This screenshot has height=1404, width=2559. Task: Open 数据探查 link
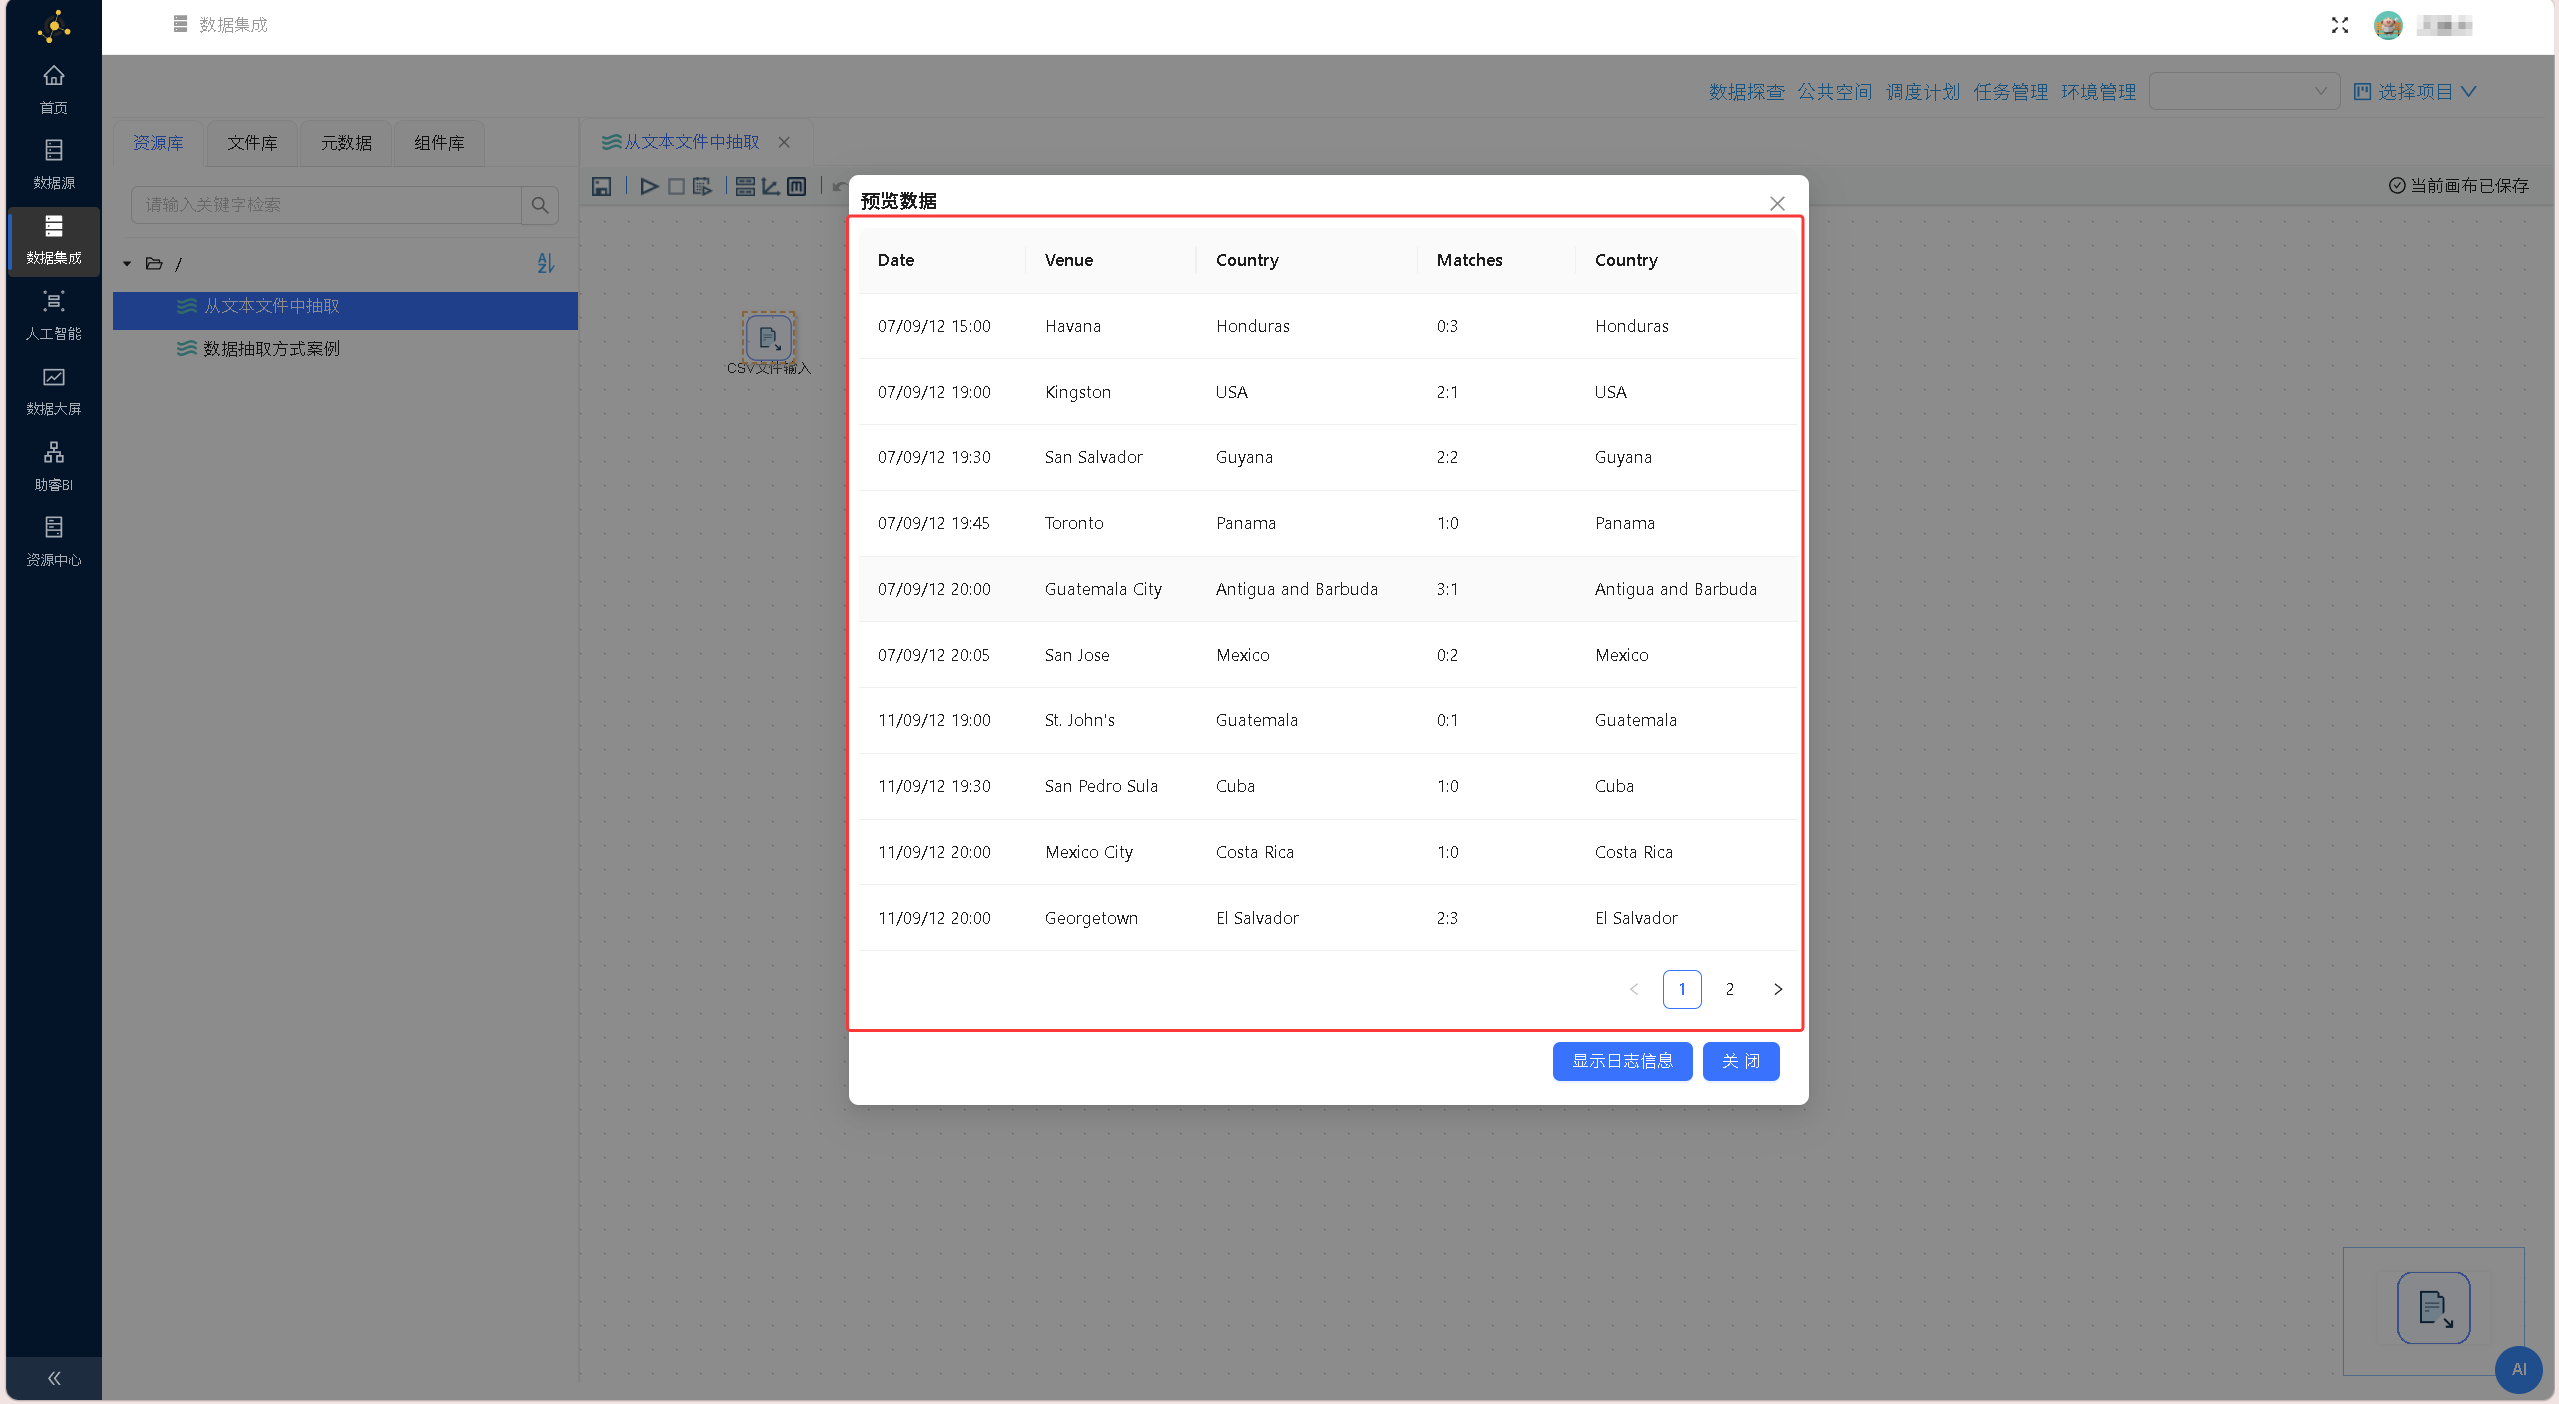pyautogui.click(x=1746, y=92)
